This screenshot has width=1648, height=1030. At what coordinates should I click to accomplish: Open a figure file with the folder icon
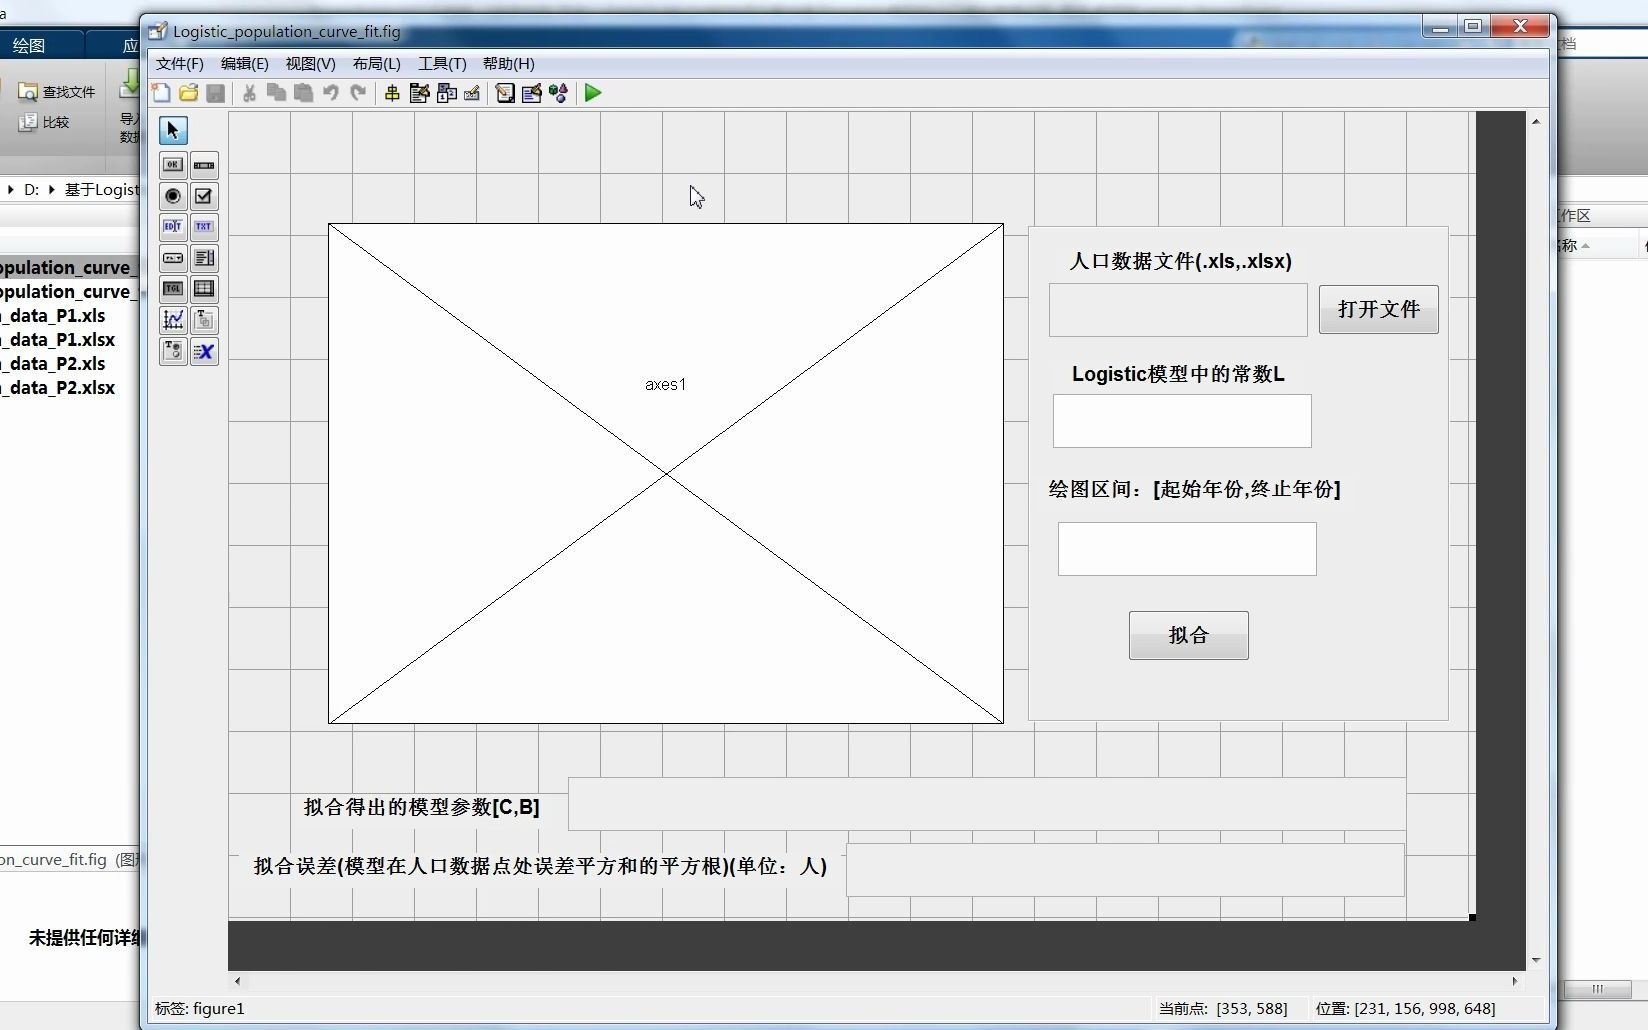coord(188,93)
